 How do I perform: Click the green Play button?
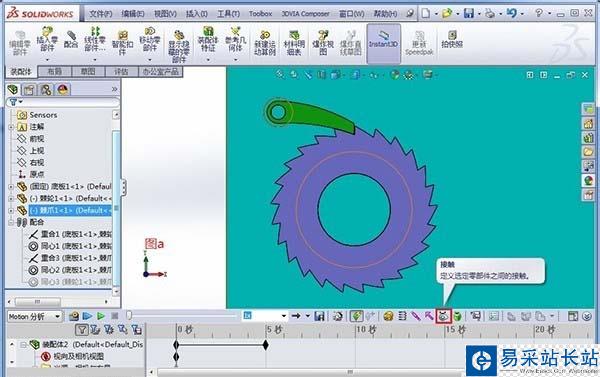pos(101,316)
